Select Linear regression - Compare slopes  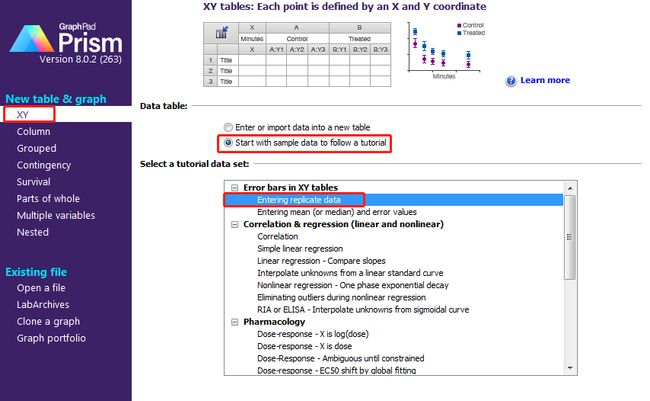coord(321,261)
